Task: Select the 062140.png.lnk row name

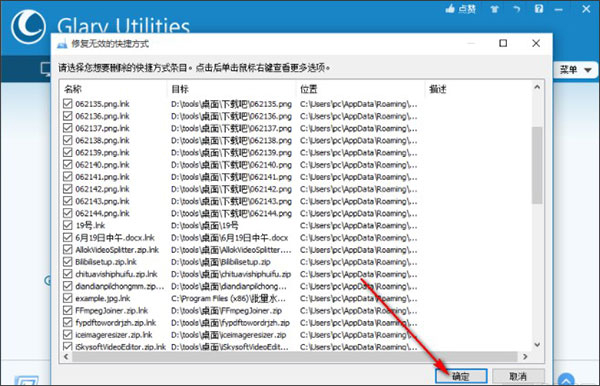Action: [102, 164]
